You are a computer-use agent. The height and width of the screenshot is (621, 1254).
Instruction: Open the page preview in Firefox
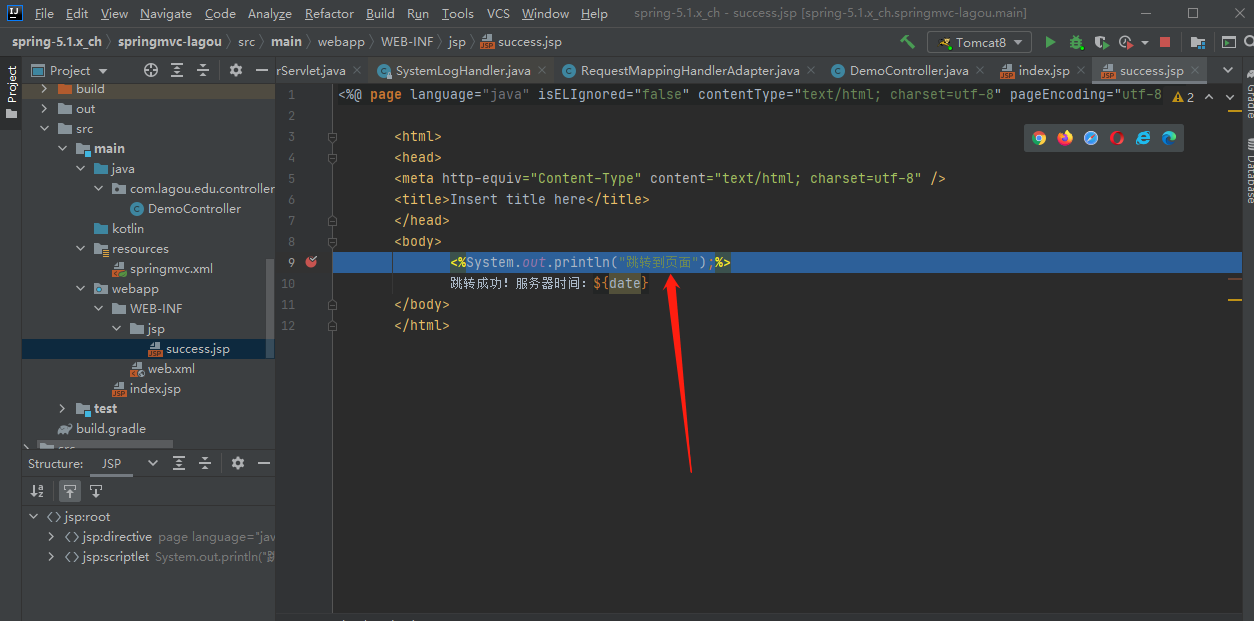pos(1064,137)
